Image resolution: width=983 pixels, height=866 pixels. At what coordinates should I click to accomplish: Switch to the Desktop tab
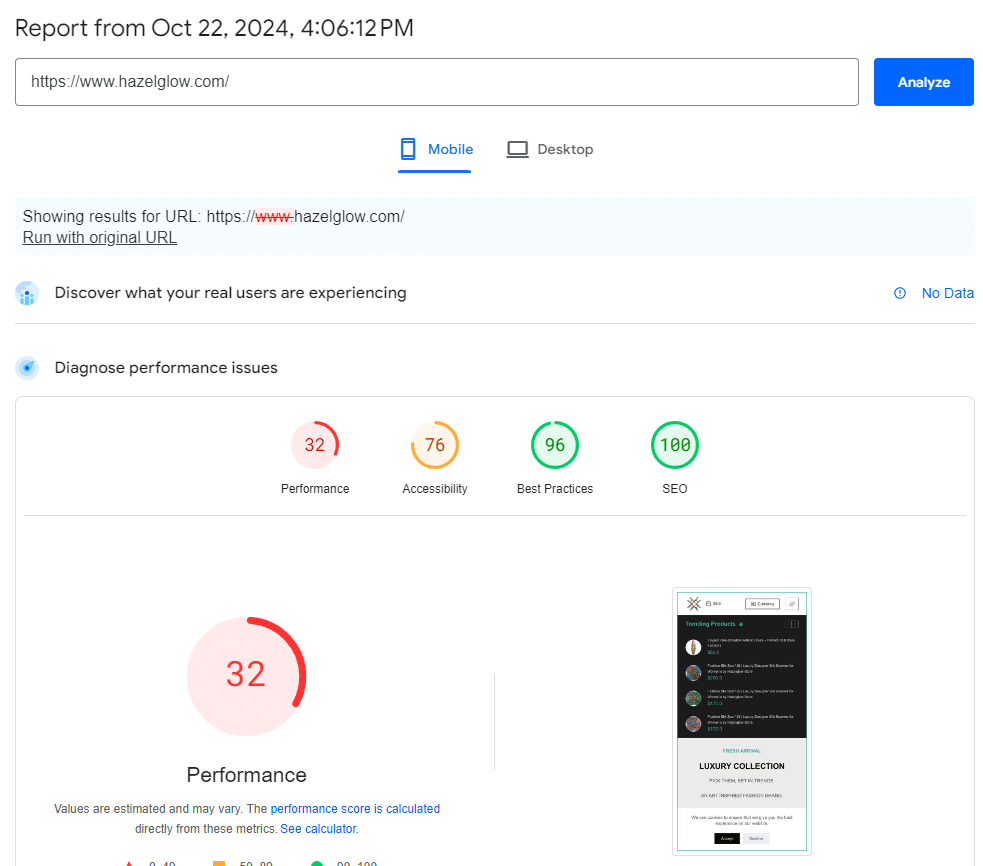coord(550,149)
